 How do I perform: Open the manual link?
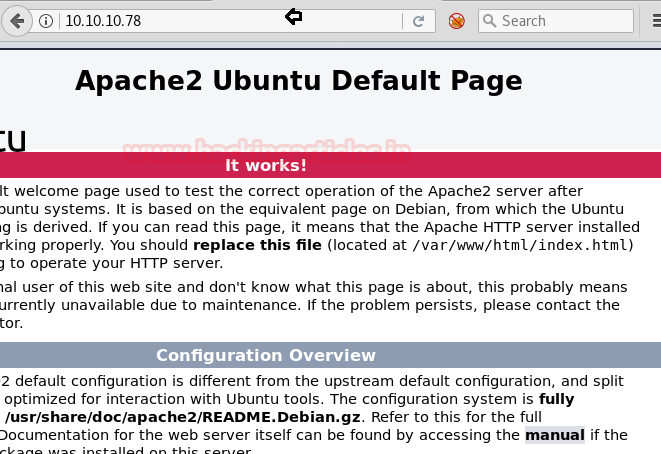555,435
